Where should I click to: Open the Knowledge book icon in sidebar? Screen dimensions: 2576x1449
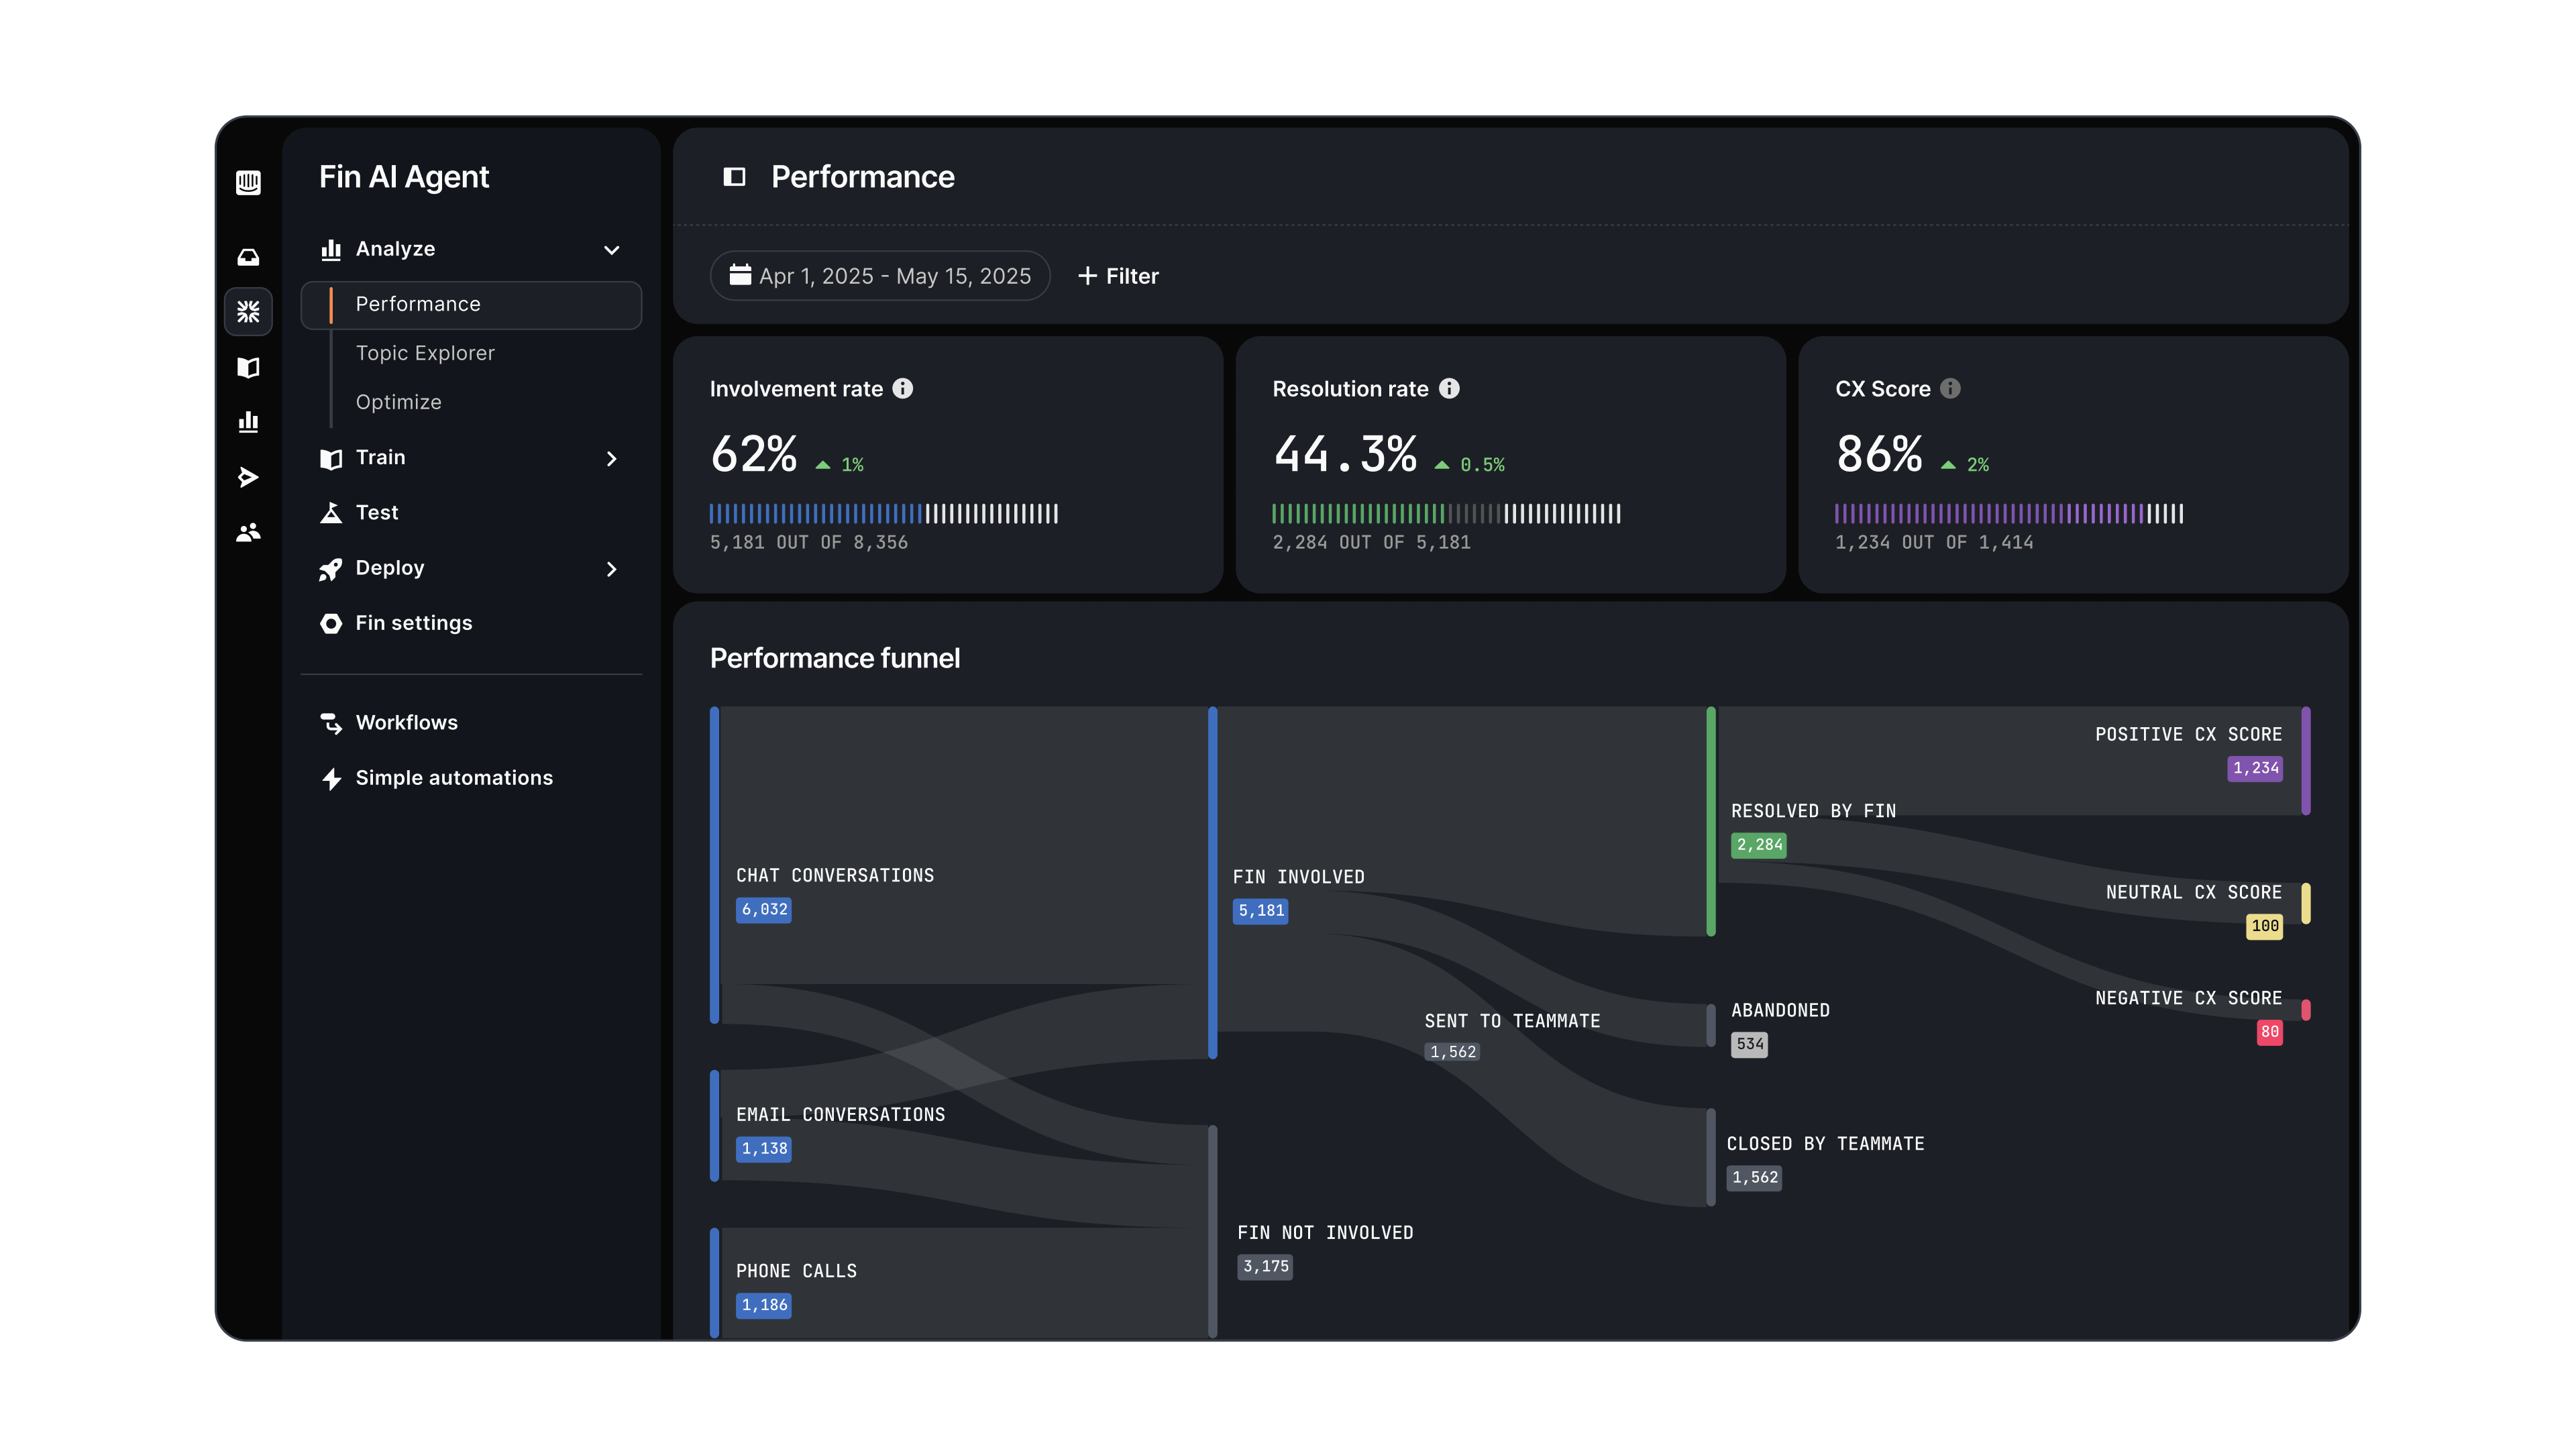coord(248,367)
